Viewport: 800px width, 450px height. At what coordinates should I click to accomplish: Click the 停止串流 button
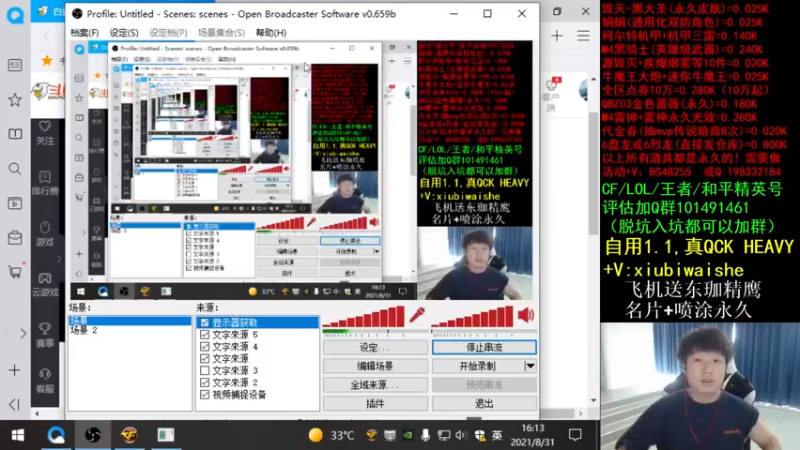point(484,347)
